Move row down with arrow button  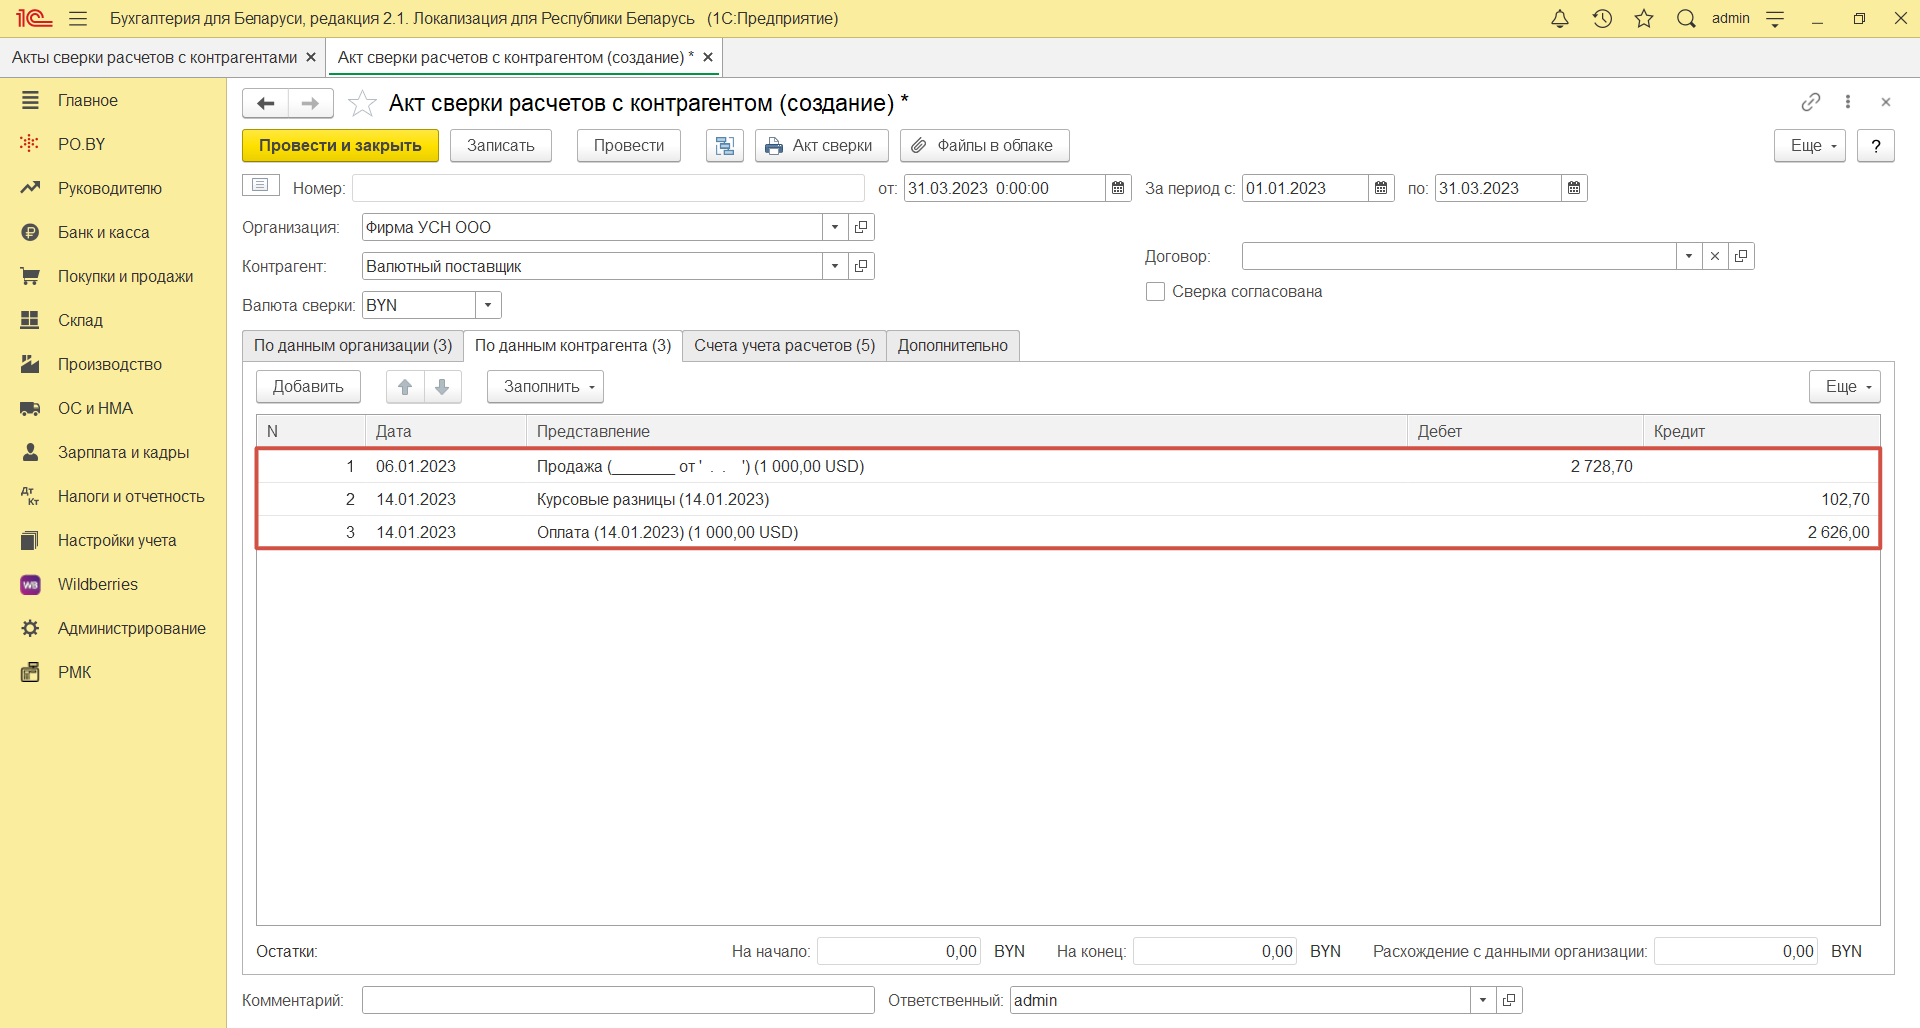442,387
